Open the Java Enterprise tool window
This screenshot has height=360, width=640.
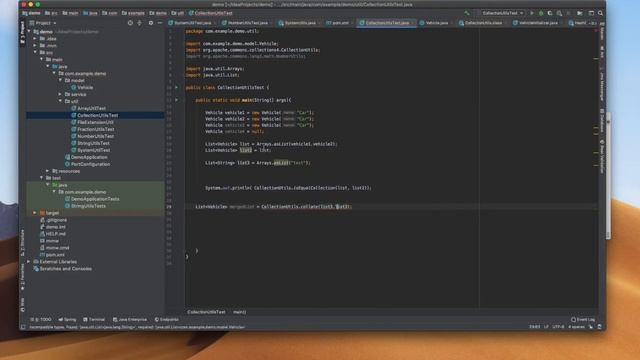click(130, 320)
